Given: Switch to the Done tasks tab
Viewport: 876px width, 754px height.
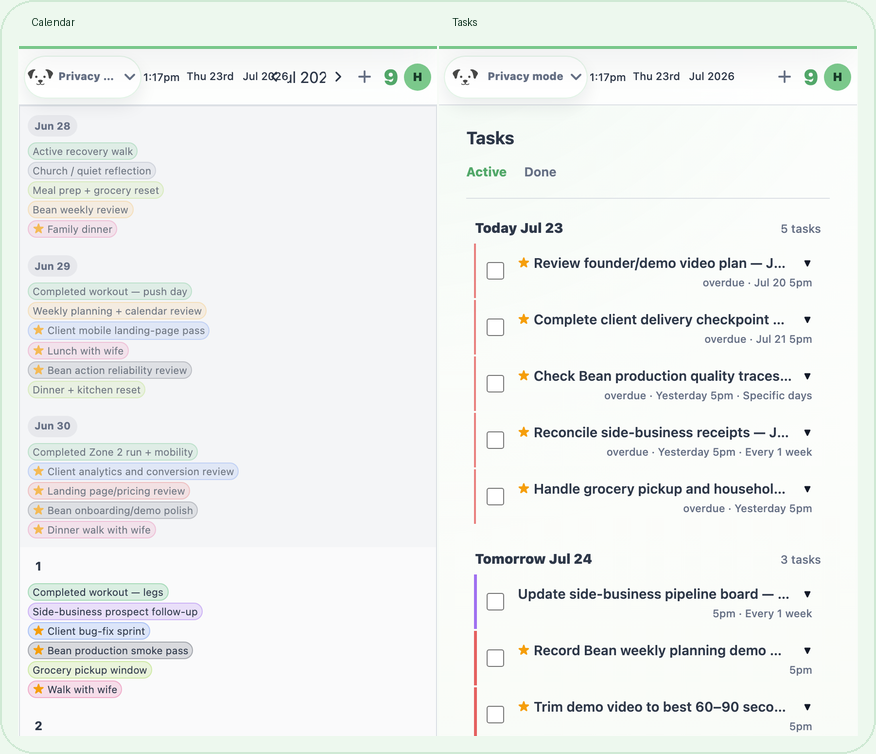Looking at the screenshot, I should pos(540,172).
